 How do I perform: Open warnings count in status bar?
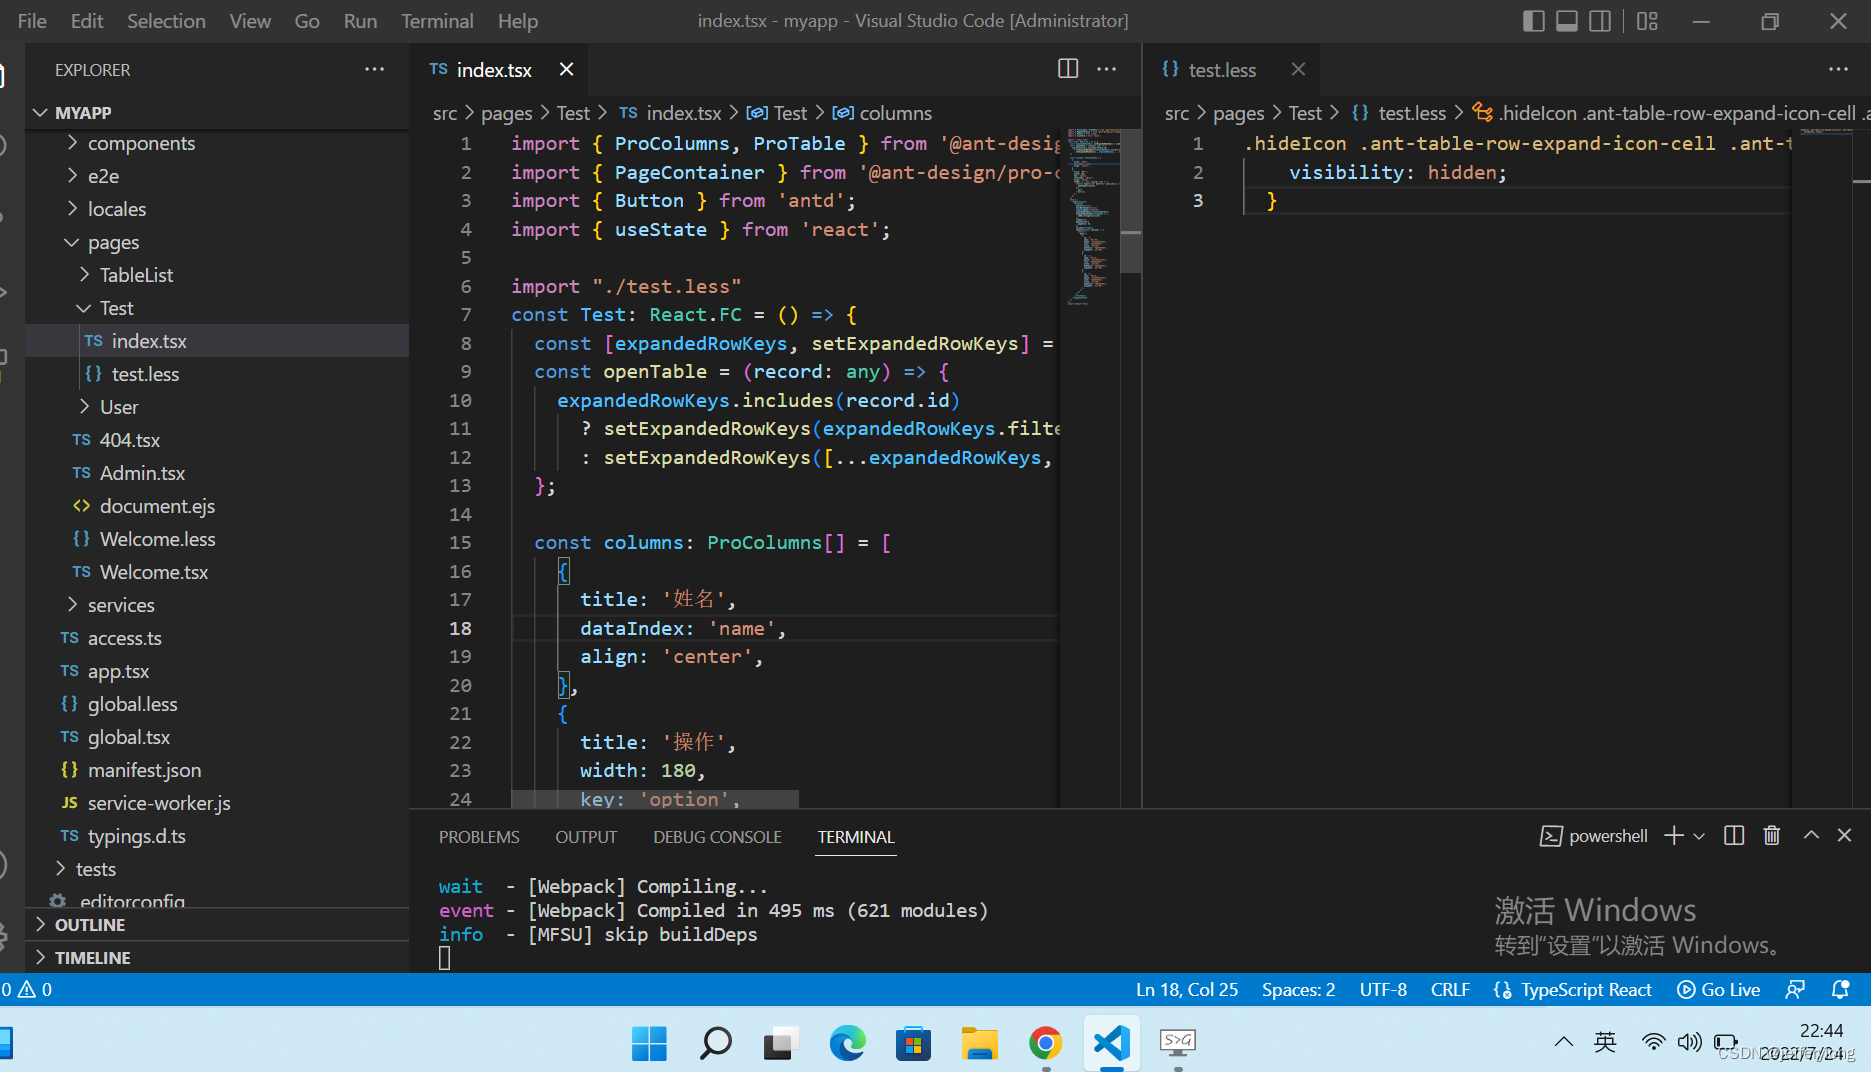[36, 989]
